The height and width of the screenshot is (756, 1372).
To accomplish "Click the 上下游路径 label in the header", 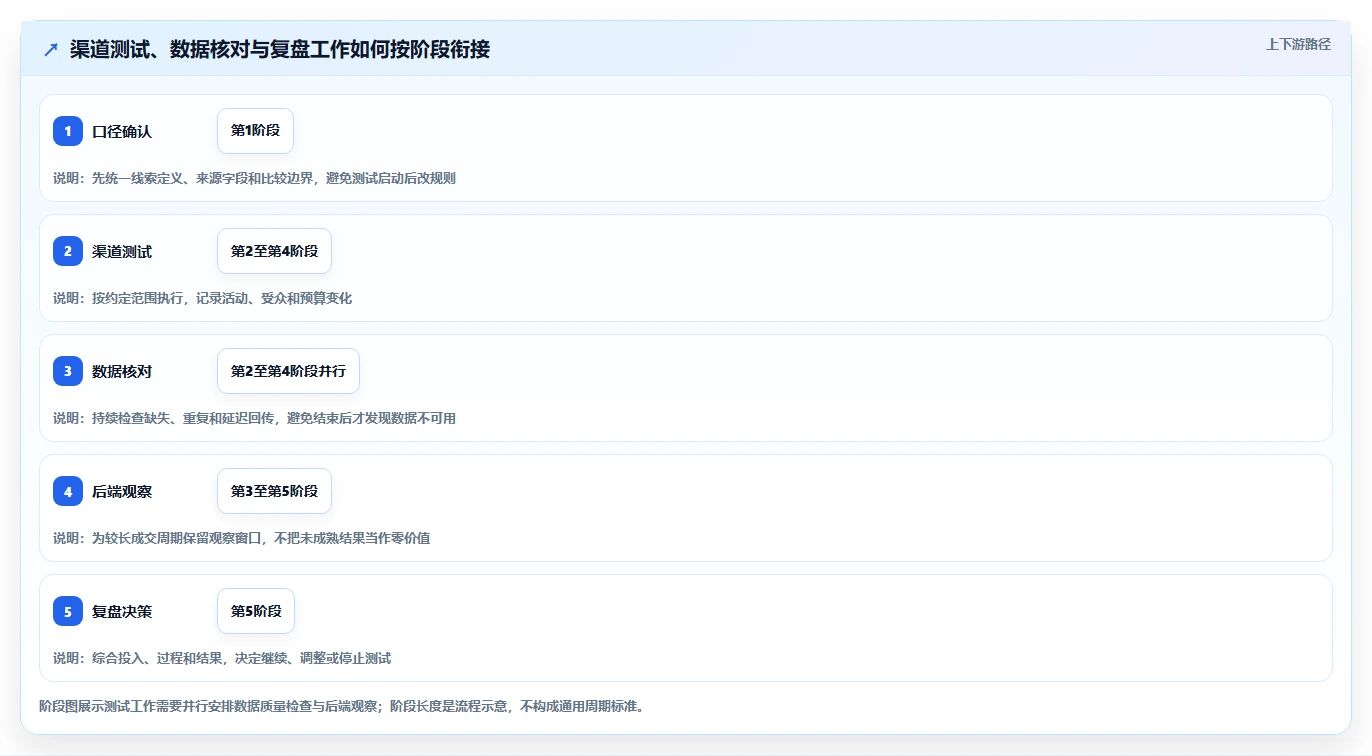I will [1298, 44].
